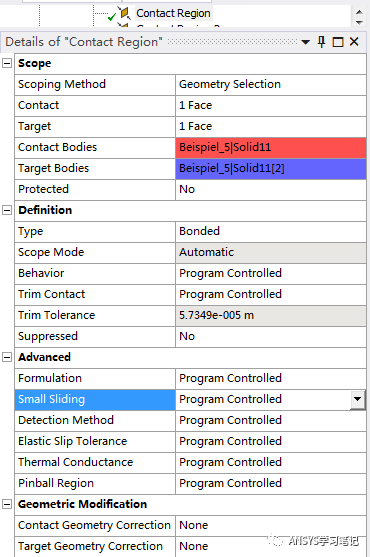
Task: Collapse the Scope section
Action: (7, 64)
